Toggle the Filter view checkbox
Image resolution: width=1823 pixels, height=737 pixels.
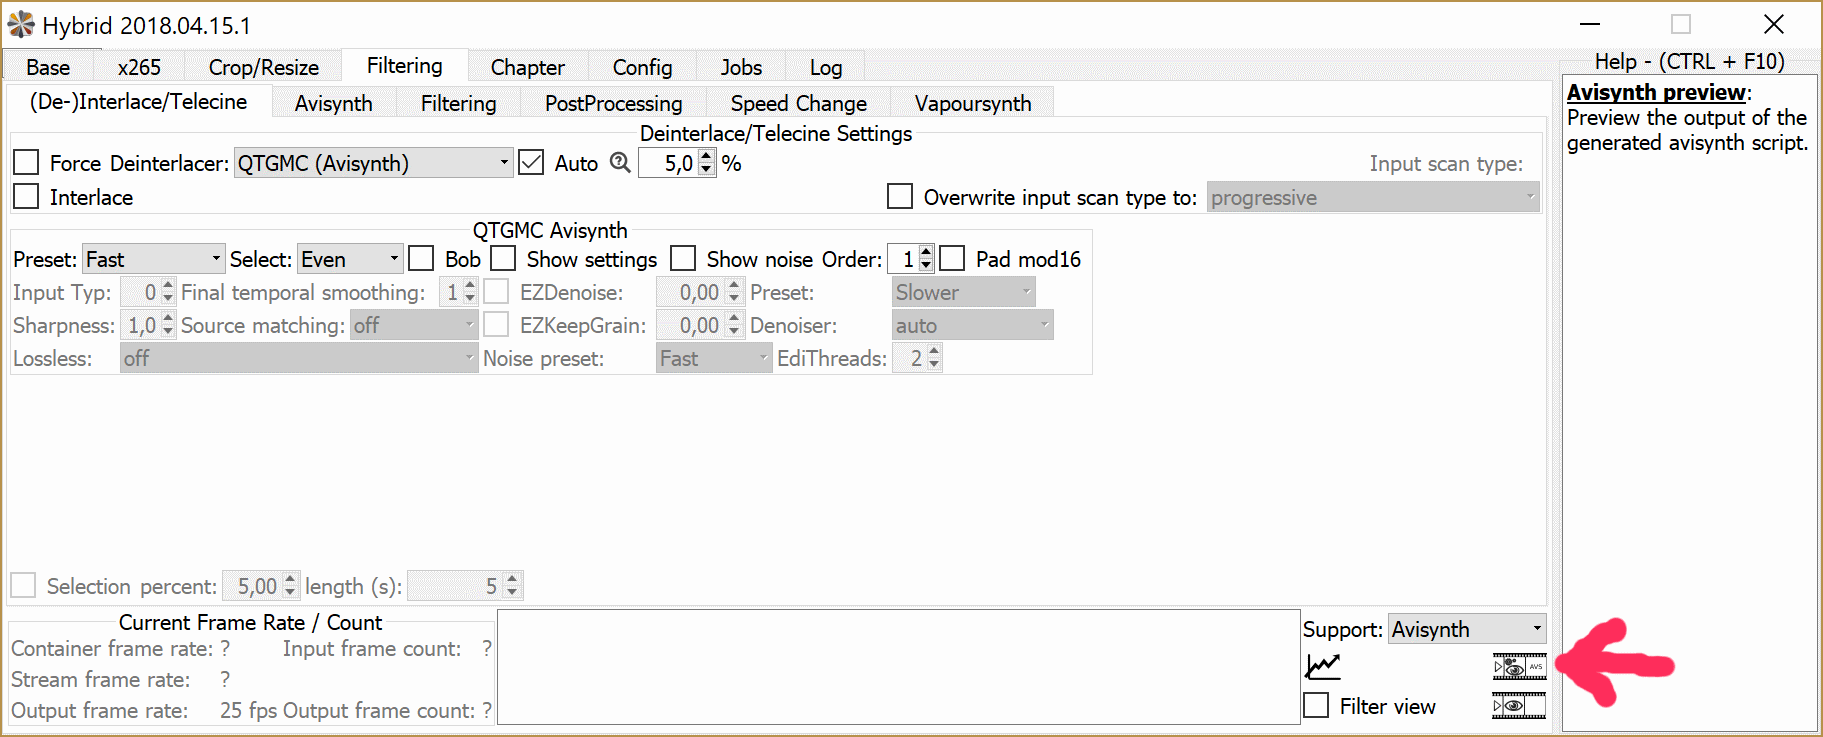pos(1317,706)
